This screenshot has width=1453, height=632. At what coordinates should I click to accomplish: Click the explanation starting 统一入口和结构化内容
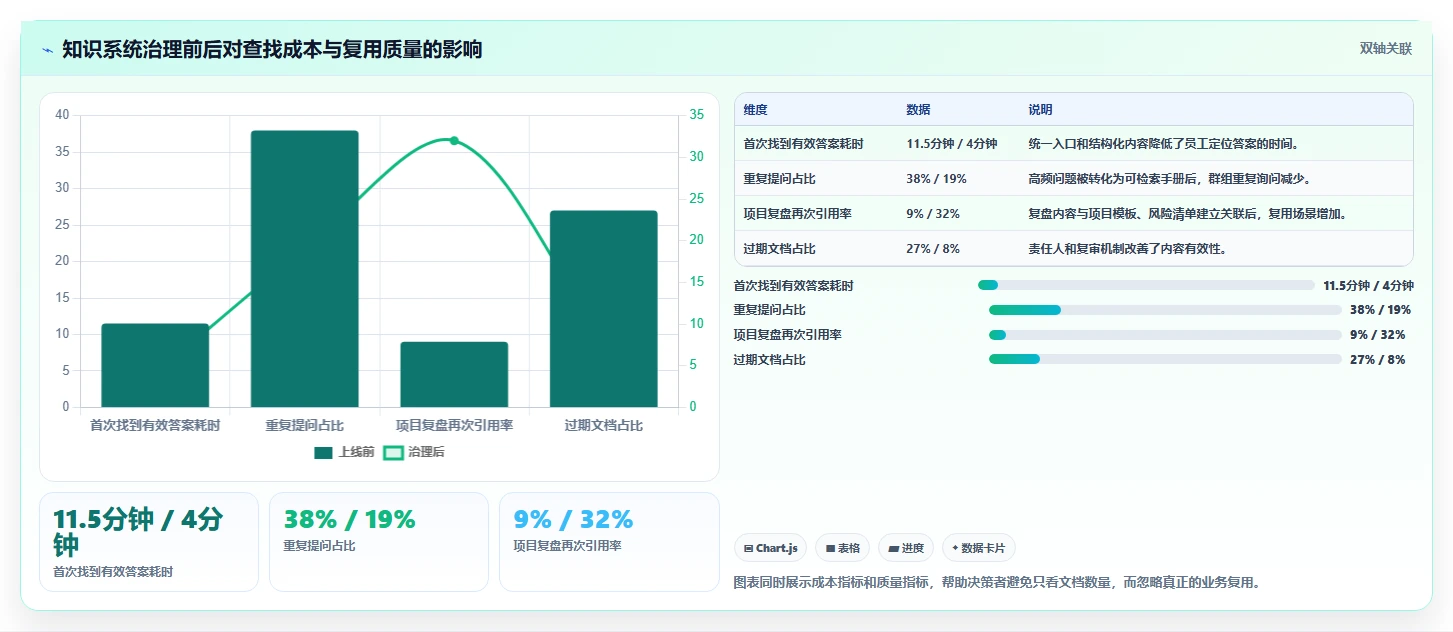1164,144
